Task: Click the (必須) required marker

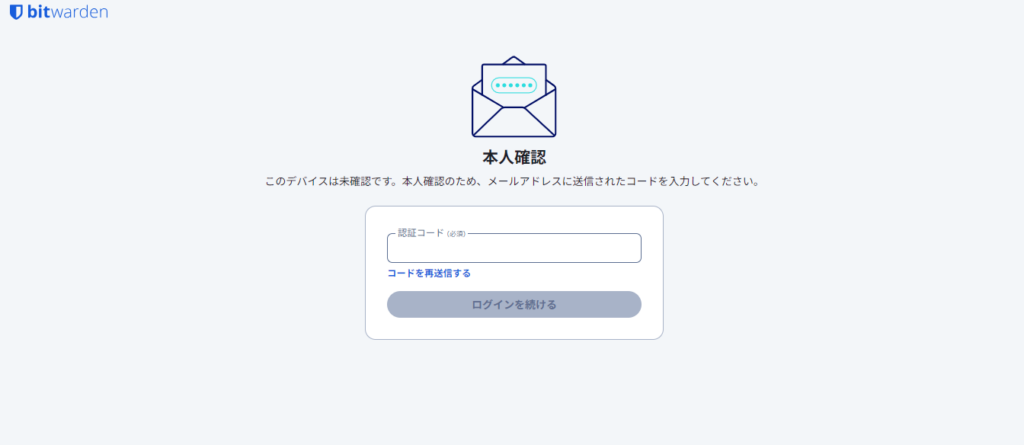Action: (x=456, y=234)
